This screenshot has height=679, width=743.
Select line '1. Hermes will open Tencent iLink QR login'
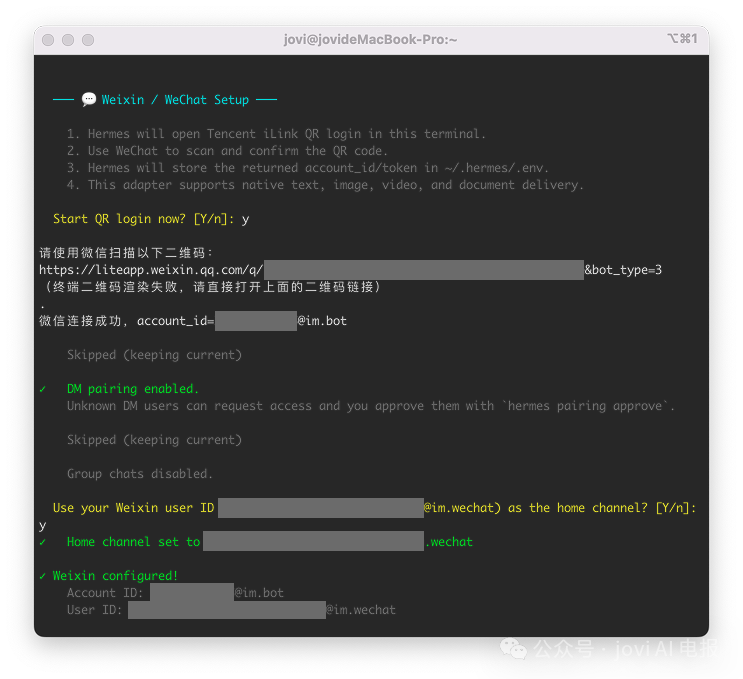(276, 134)
